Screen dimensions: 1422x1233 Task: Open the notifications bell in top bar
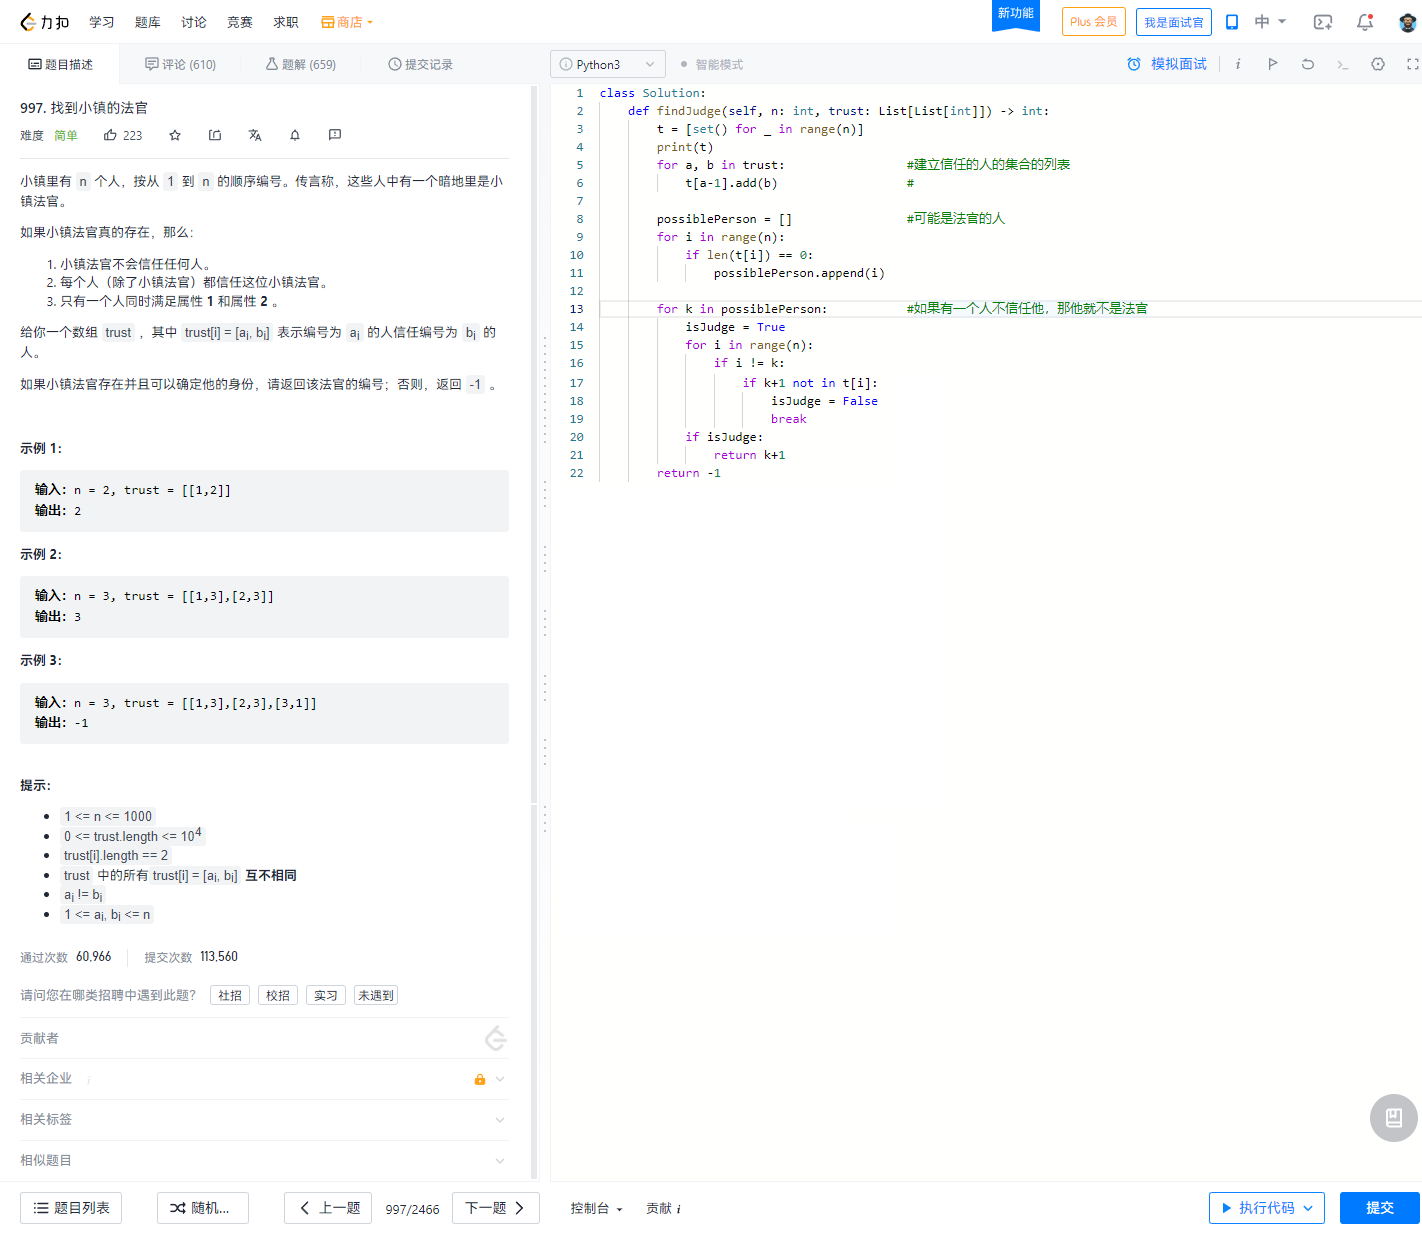click(x=1365, y=22)
